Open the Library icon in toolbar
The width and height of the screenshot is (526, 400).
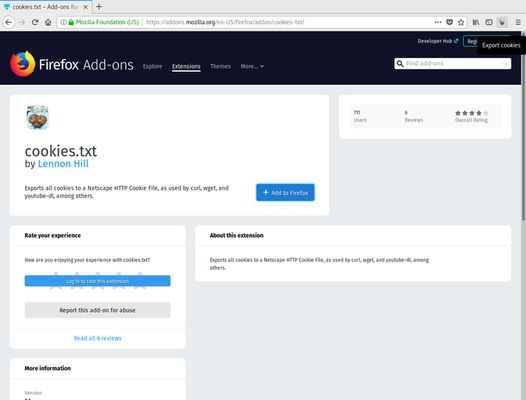click(x=476, y=22)
